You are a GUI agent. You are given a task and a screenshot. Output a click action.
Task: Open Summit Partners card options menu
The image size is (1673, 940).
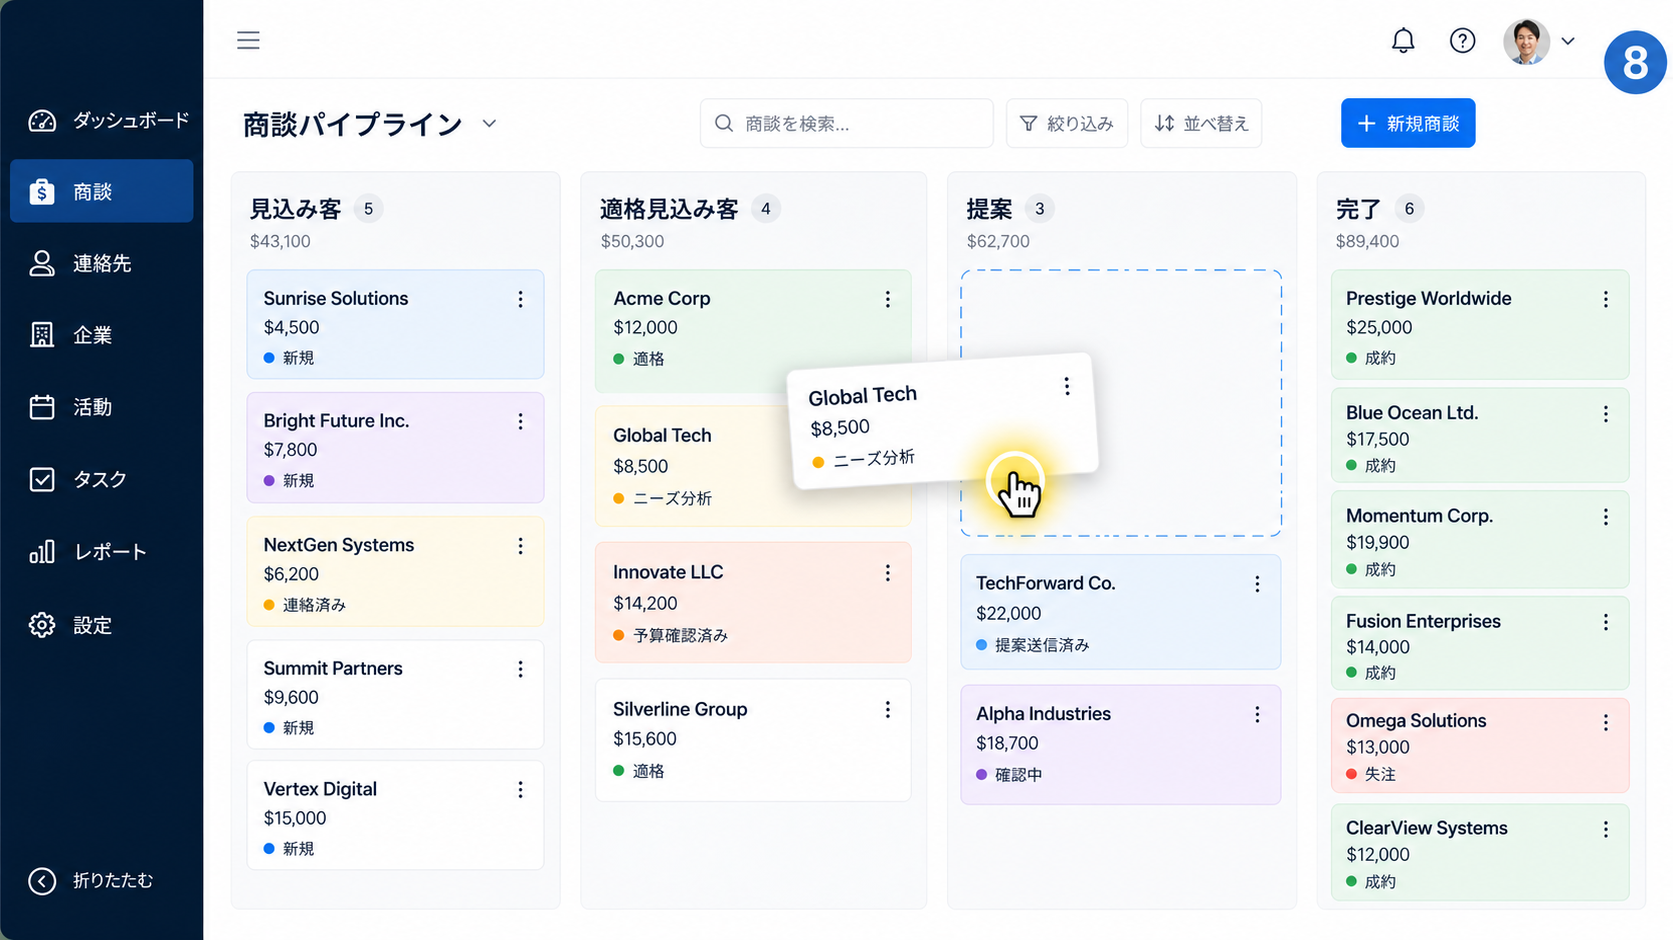coord(520,669)
